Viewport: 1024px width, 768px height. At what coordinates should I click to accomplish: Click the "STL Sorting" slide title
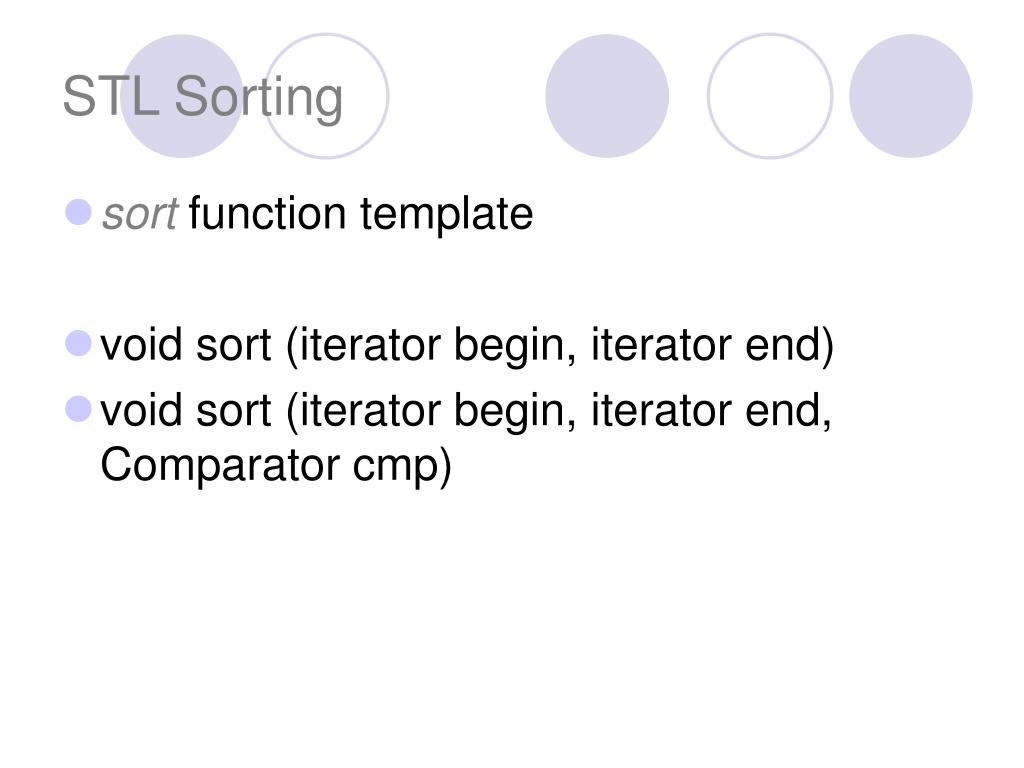[202, 97]
